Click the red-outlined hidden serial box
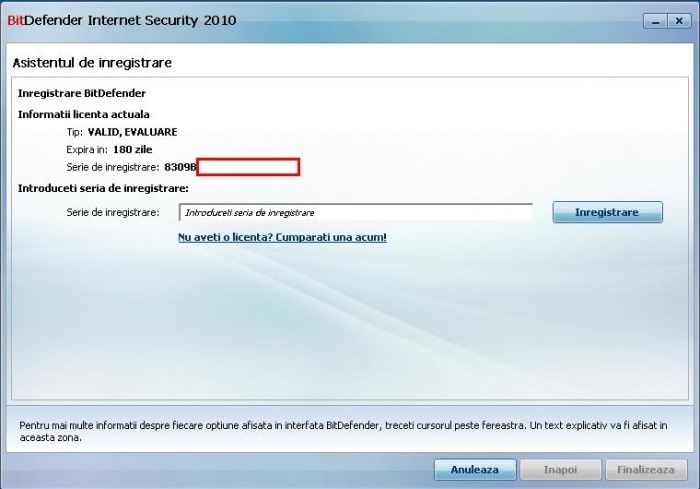The height and width of the screenshot is (489, 700). coord(249,167)
